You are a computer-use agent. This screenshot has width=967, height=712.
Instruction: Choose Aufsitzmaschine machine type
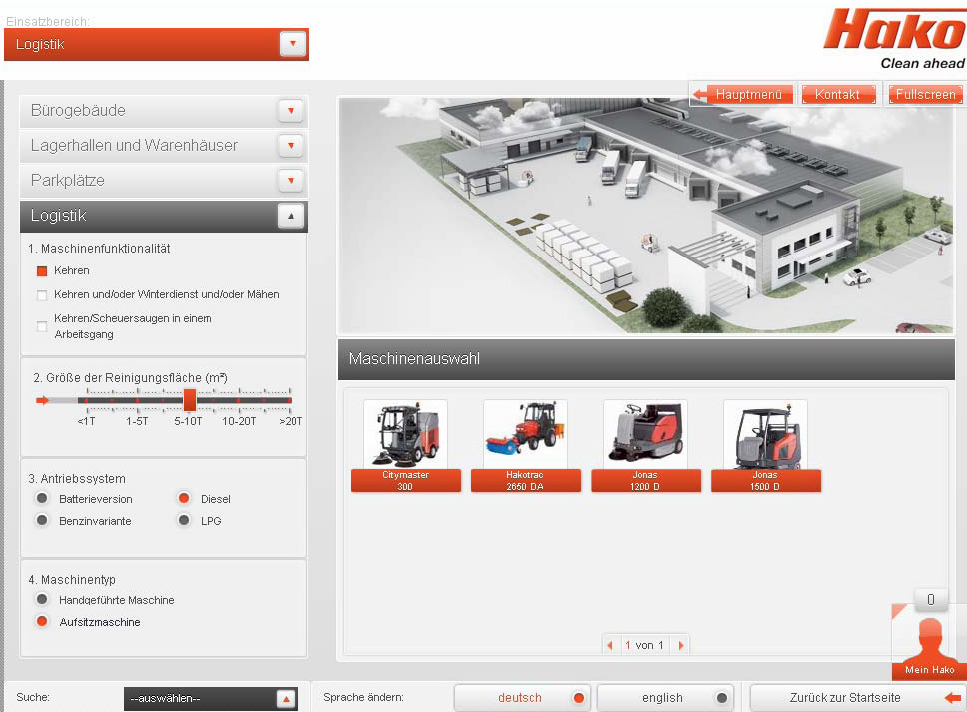coord(42,621)
